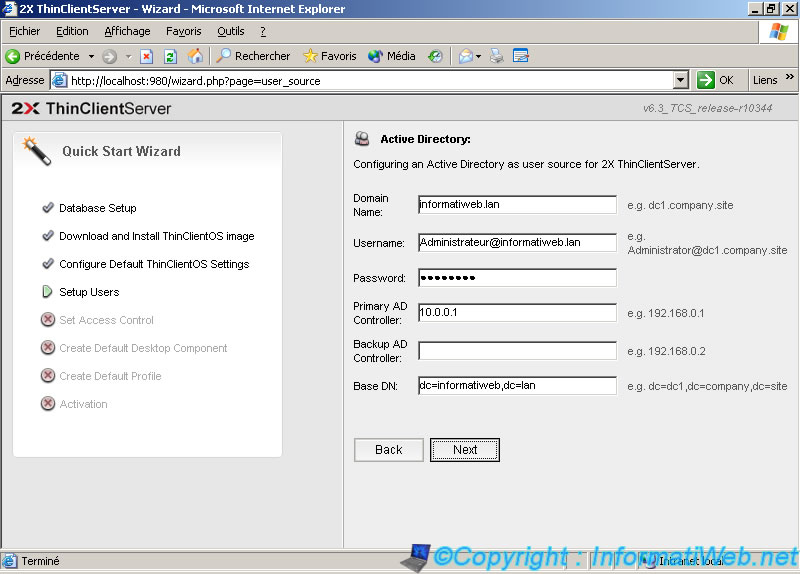
Task: Click the Primary AD Controller field
Action: tap(517, 312)
